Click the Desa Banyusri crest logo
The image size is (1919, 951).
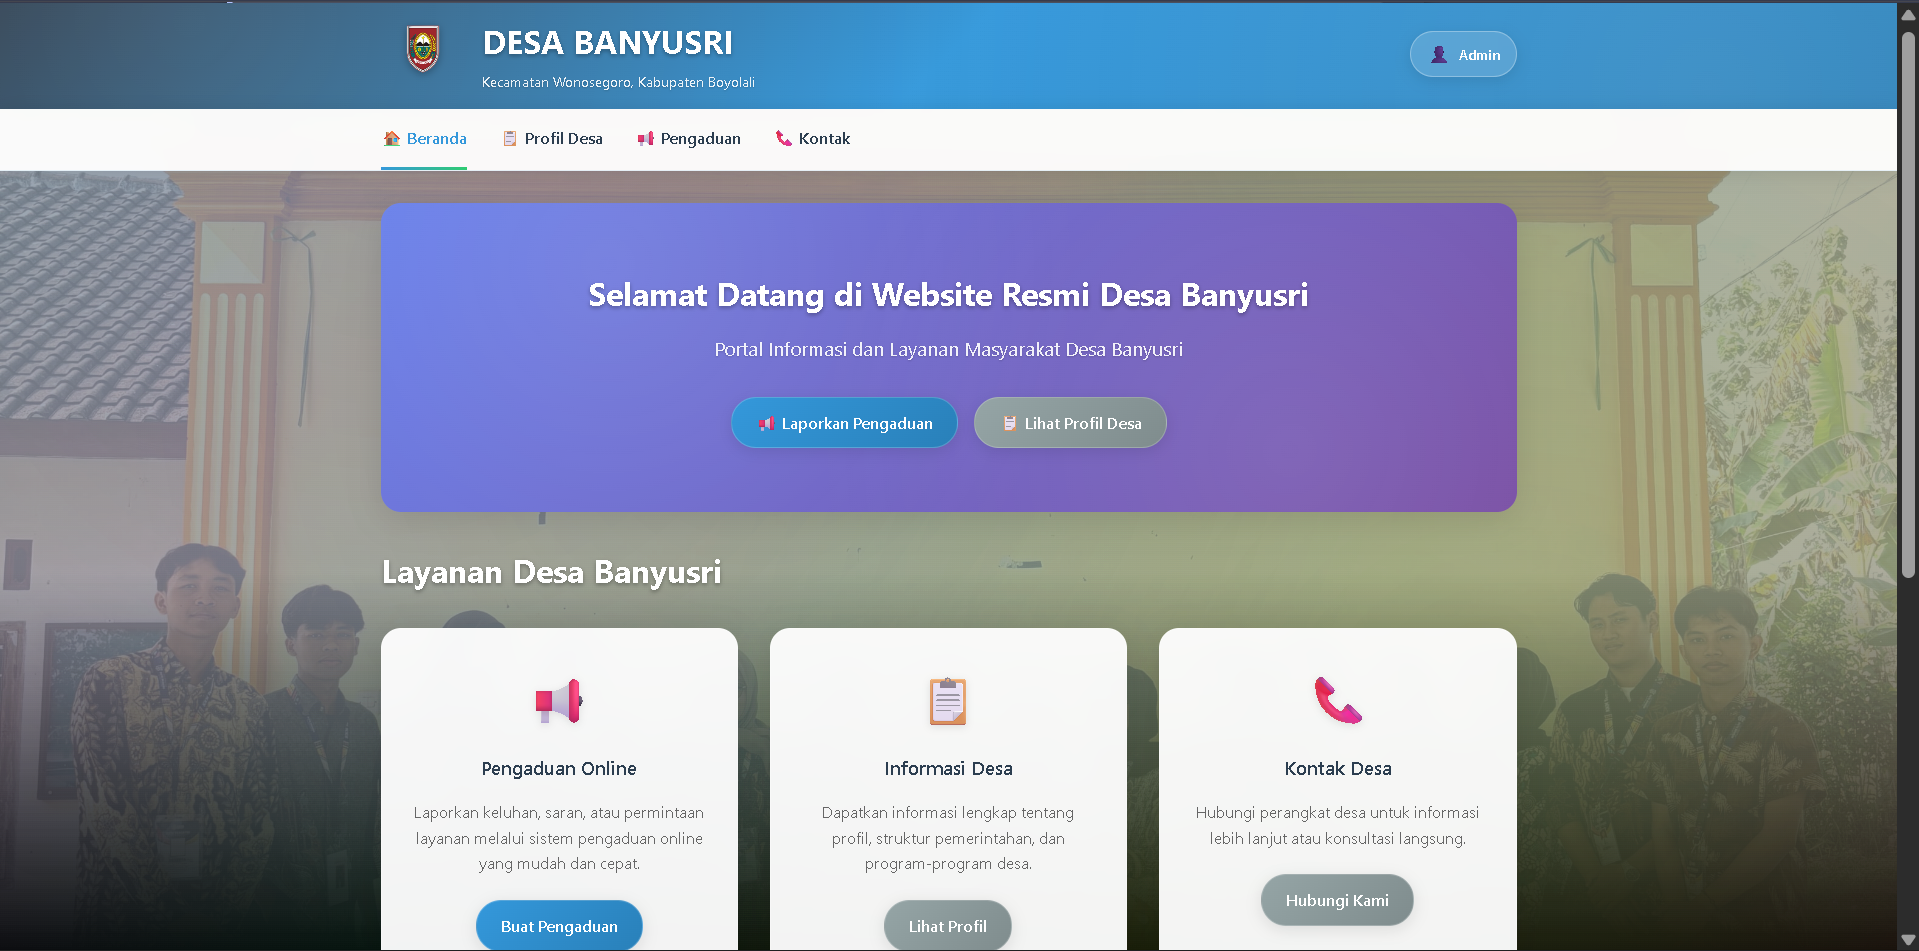tap(423, 48)
